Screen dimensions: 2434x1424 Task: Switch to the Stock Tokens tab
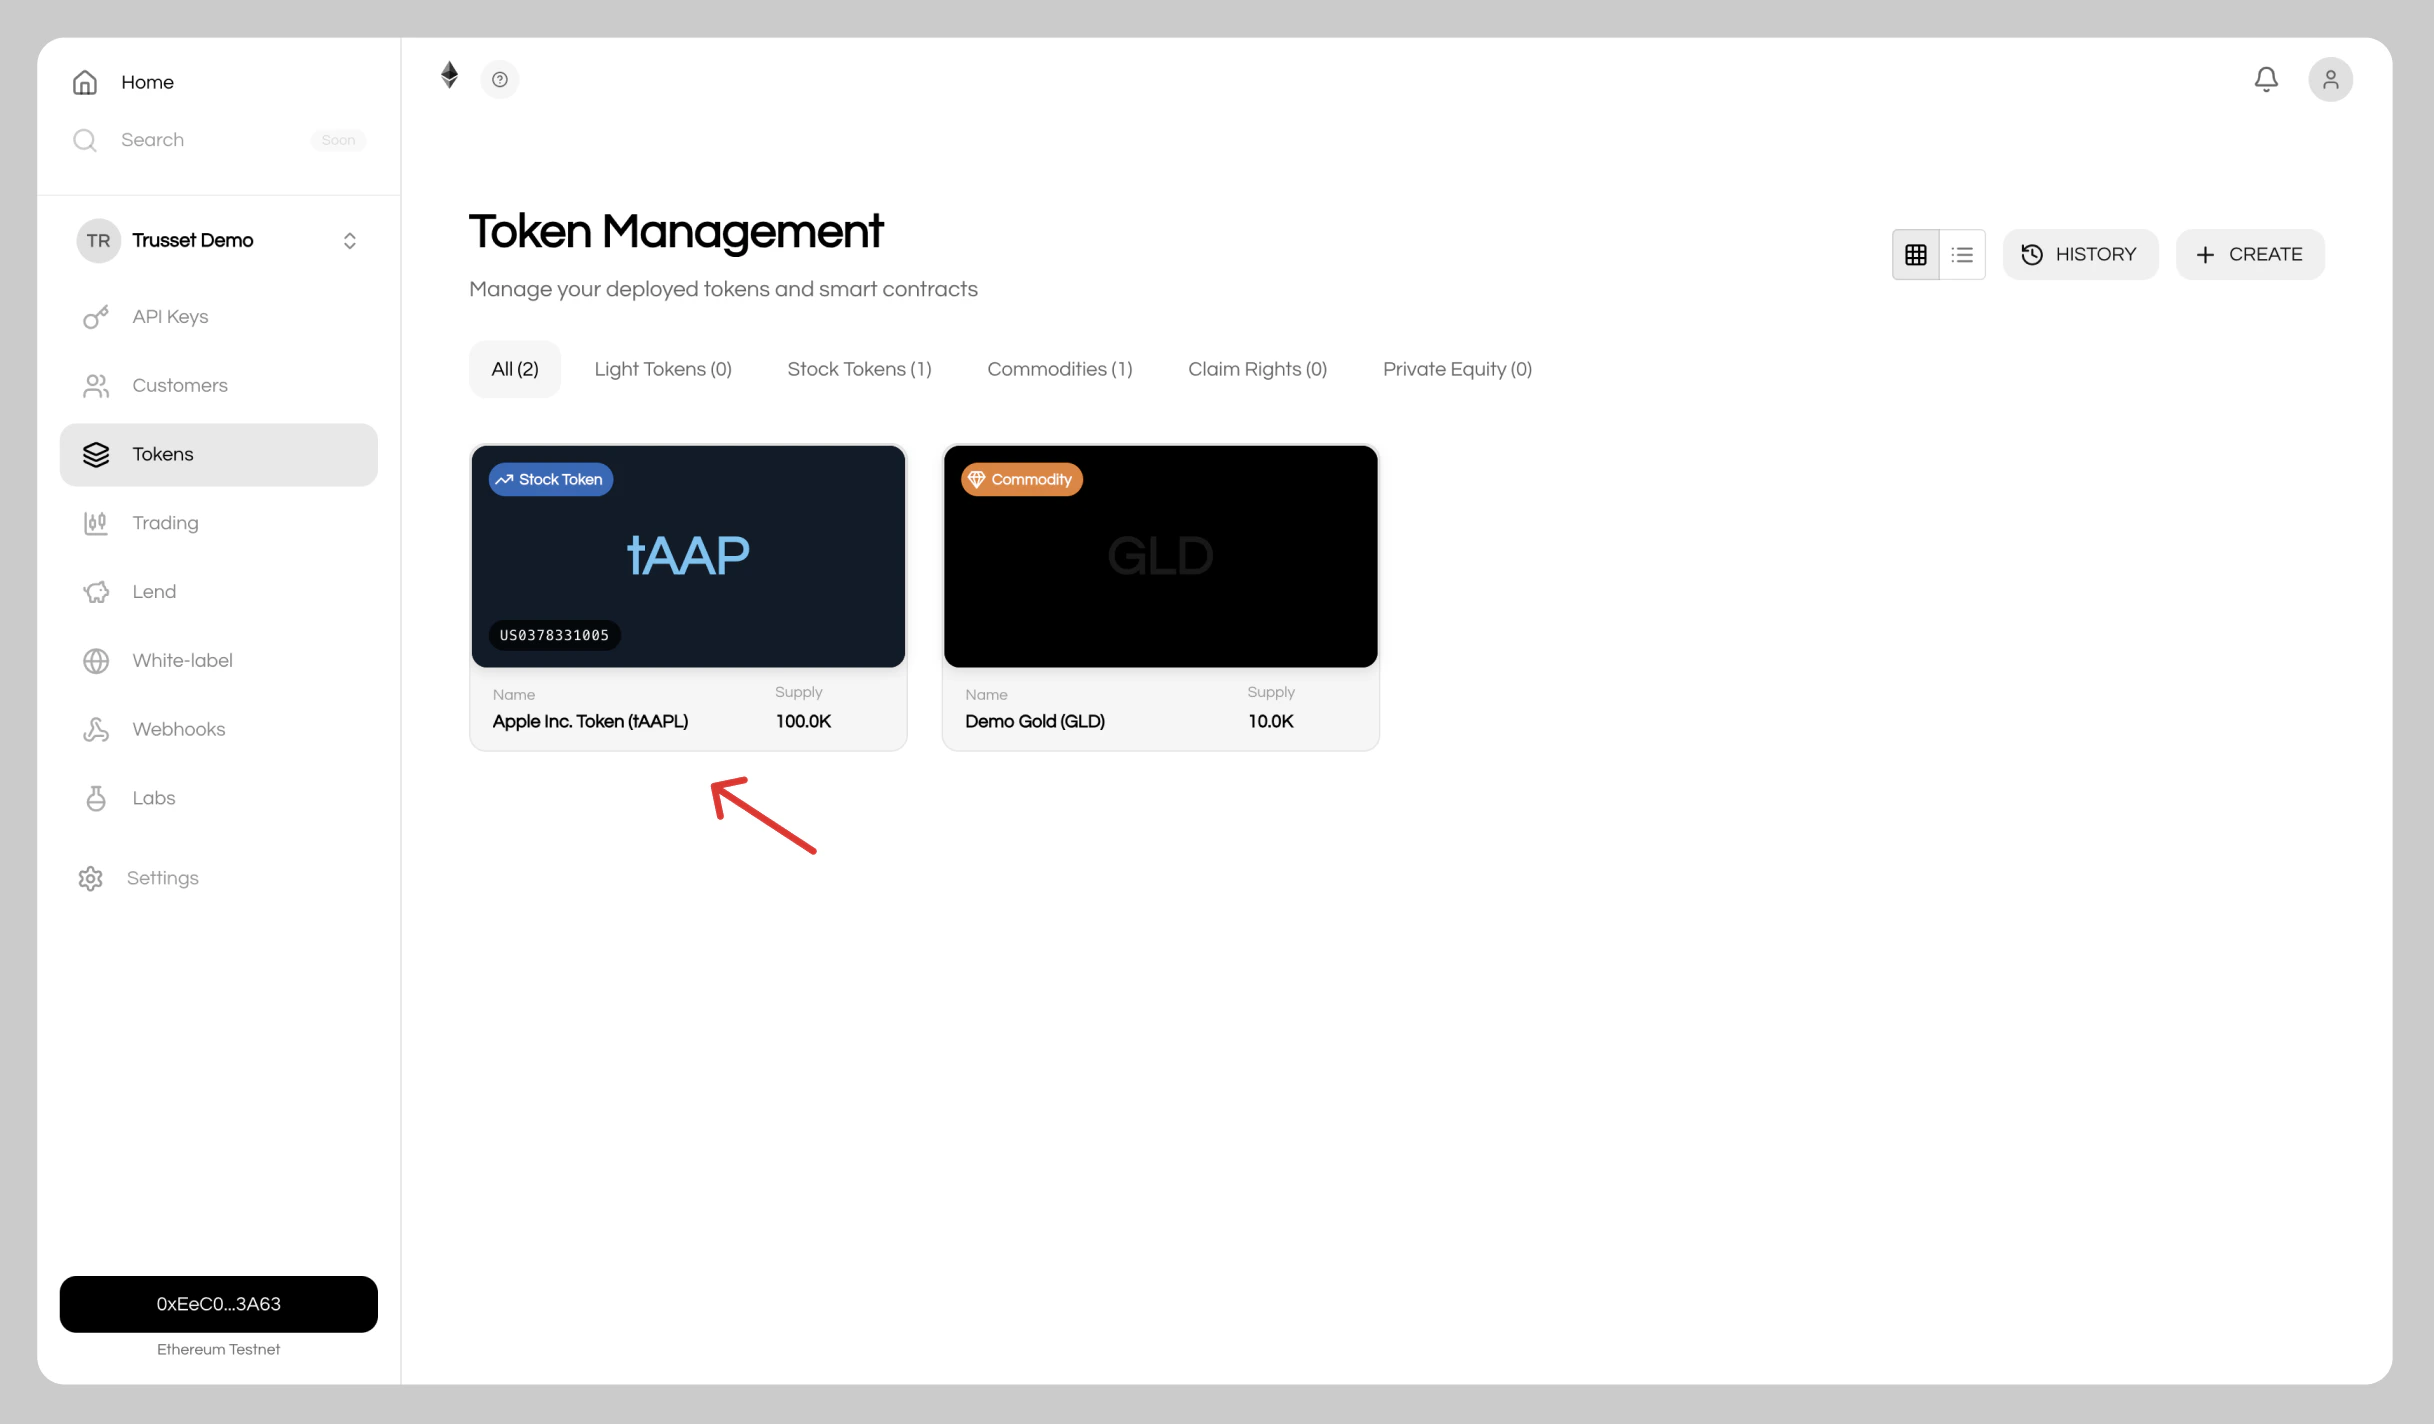859,369
